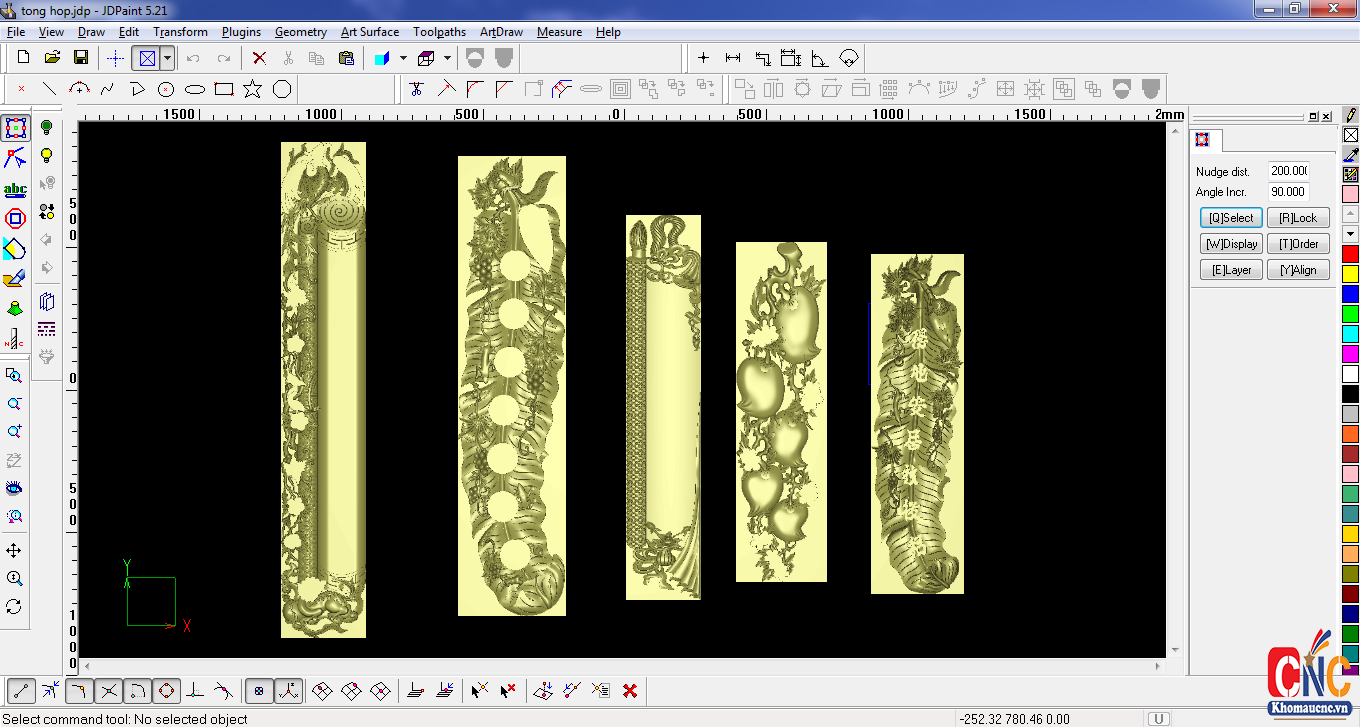Click the scissors trim tool
1360x728 pixels.
[417, 89]
